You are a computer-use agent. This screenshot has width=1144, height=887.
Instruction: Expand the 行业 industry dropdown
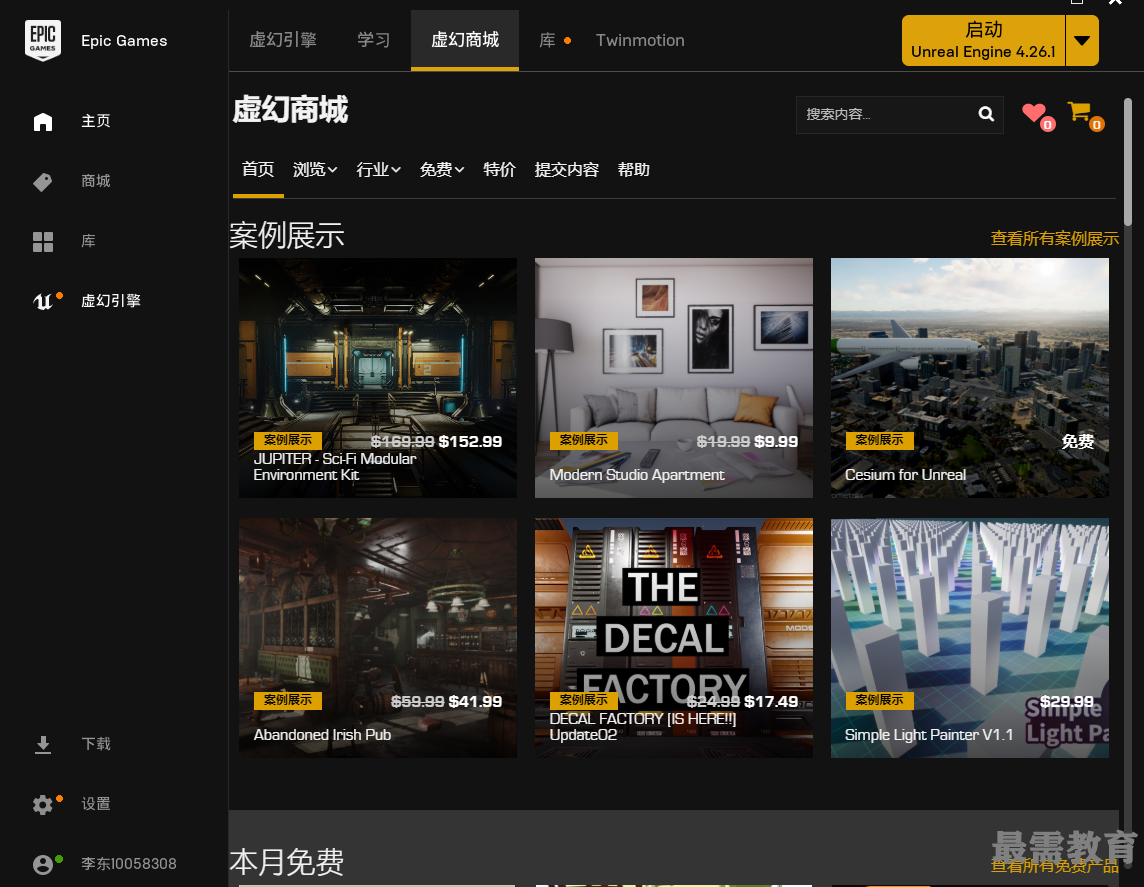(378, 170)
